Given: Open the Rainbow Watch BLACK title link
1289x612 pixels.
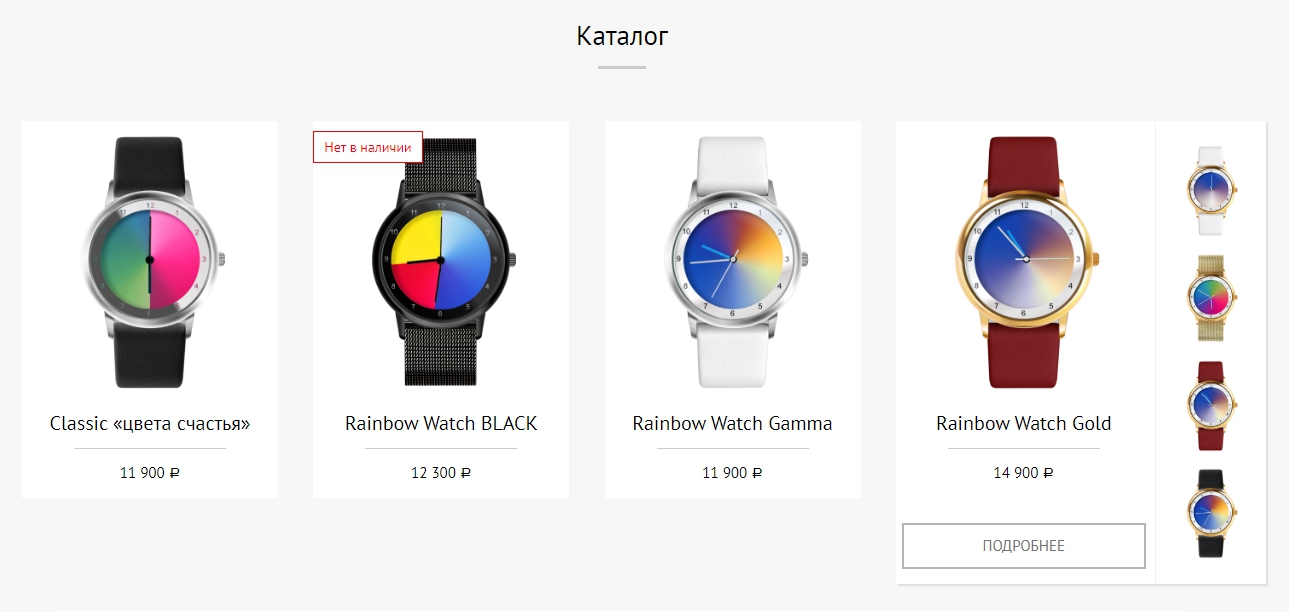Looking at the screenshot, I should [x=441, y=423].
